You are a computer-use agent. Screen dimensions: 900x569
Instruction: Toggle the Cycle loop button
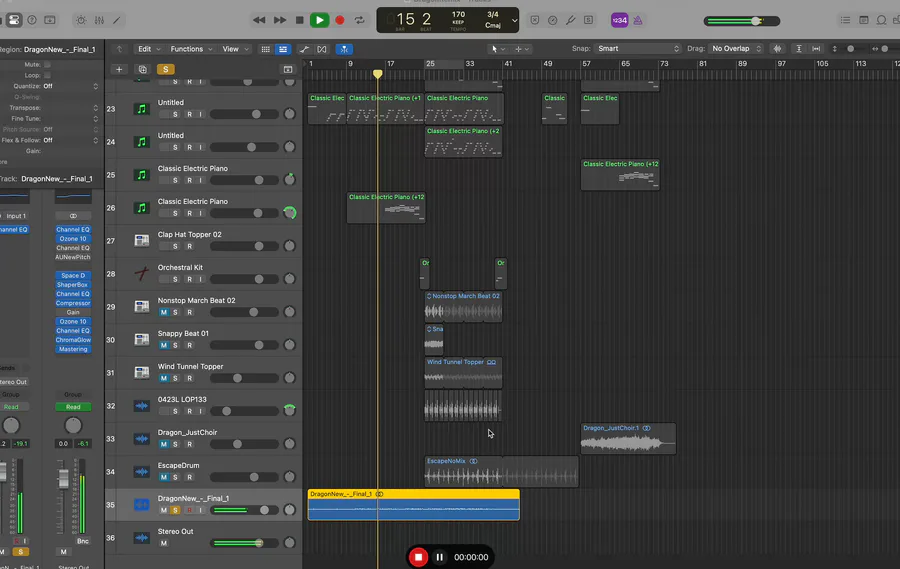tap(359, 20)
